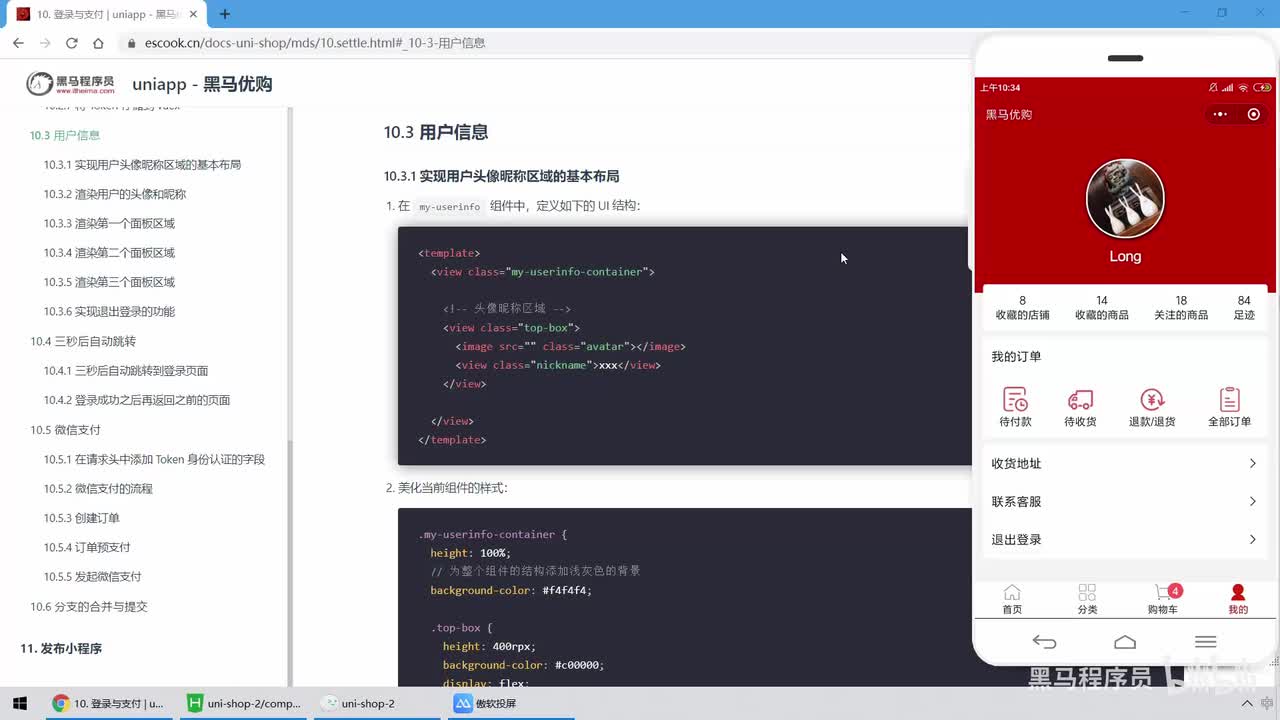Open 10.6 分支的合并与提交

[89, 606]
